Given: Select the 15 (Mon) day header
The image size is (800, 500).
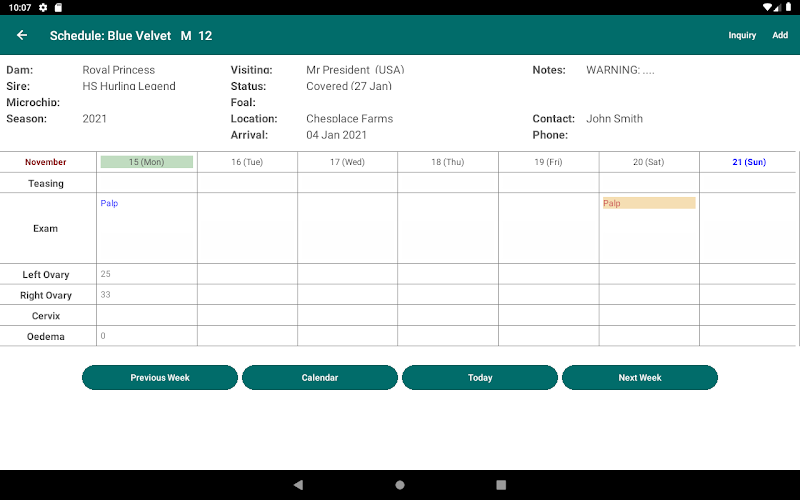Looking at the screenshot, I should tap(147, 162).
